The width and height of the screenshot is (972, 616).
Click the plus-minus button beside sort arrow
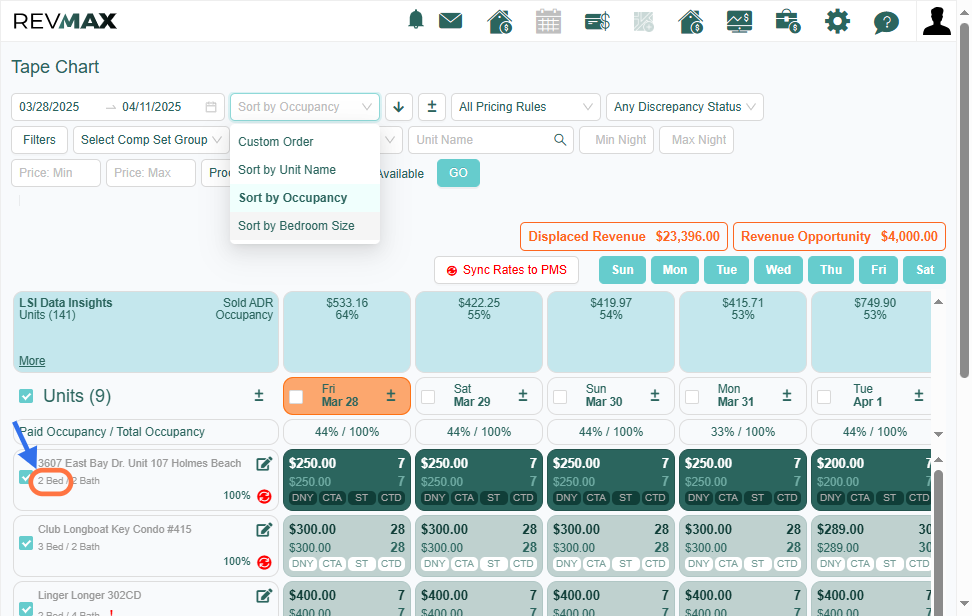tap(432, 107)
